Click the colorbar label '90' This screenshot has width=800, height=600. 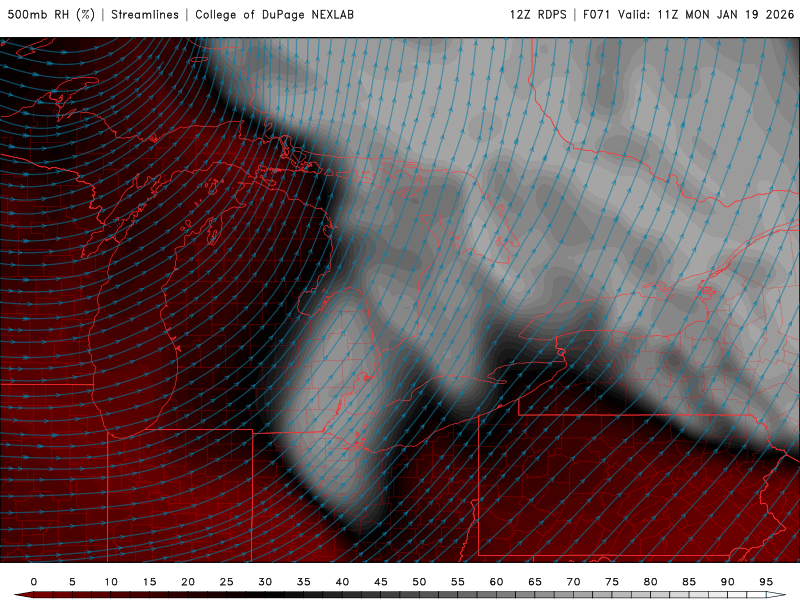728,582
